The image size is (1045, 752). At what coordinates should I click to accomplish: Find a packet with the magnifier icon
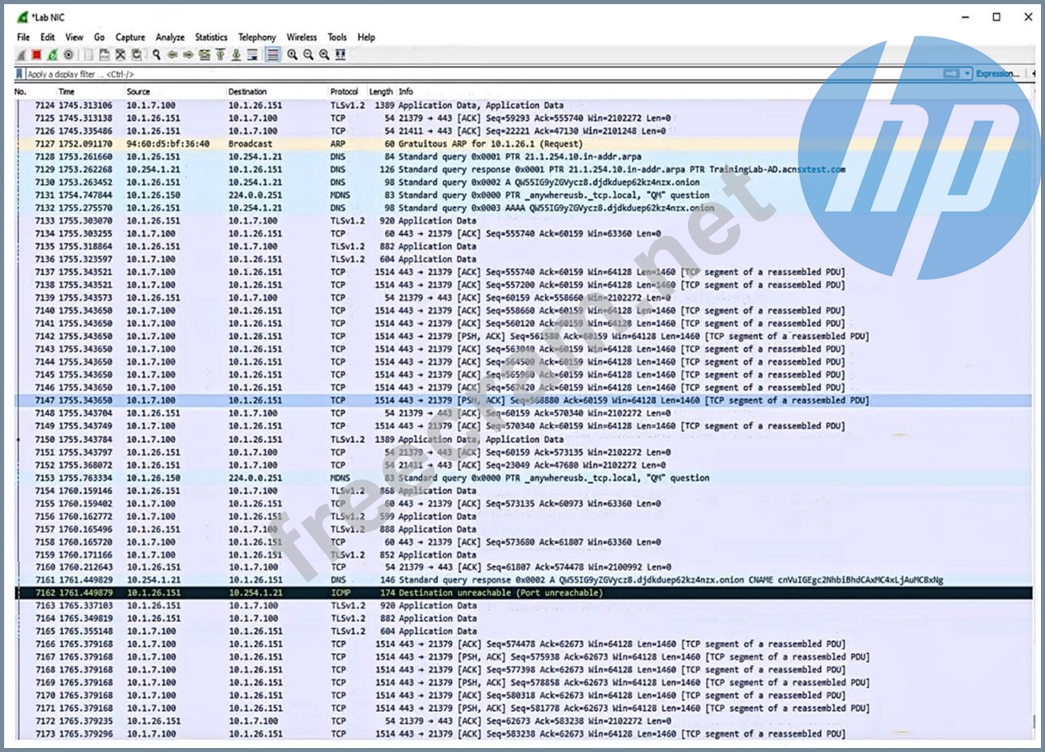coord(157,55)
